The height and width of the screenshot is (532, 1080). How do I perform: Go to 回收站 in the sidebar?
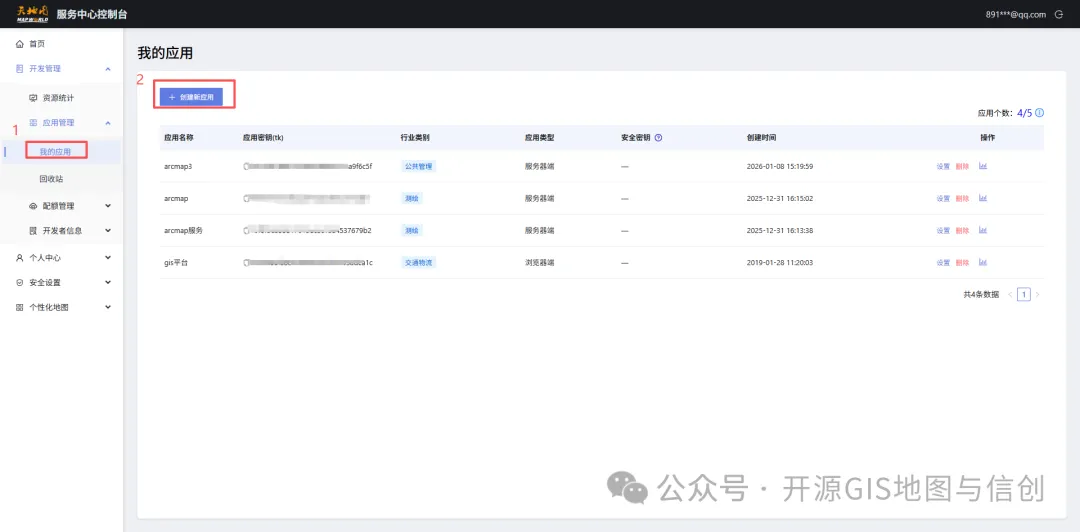(51, 179)
